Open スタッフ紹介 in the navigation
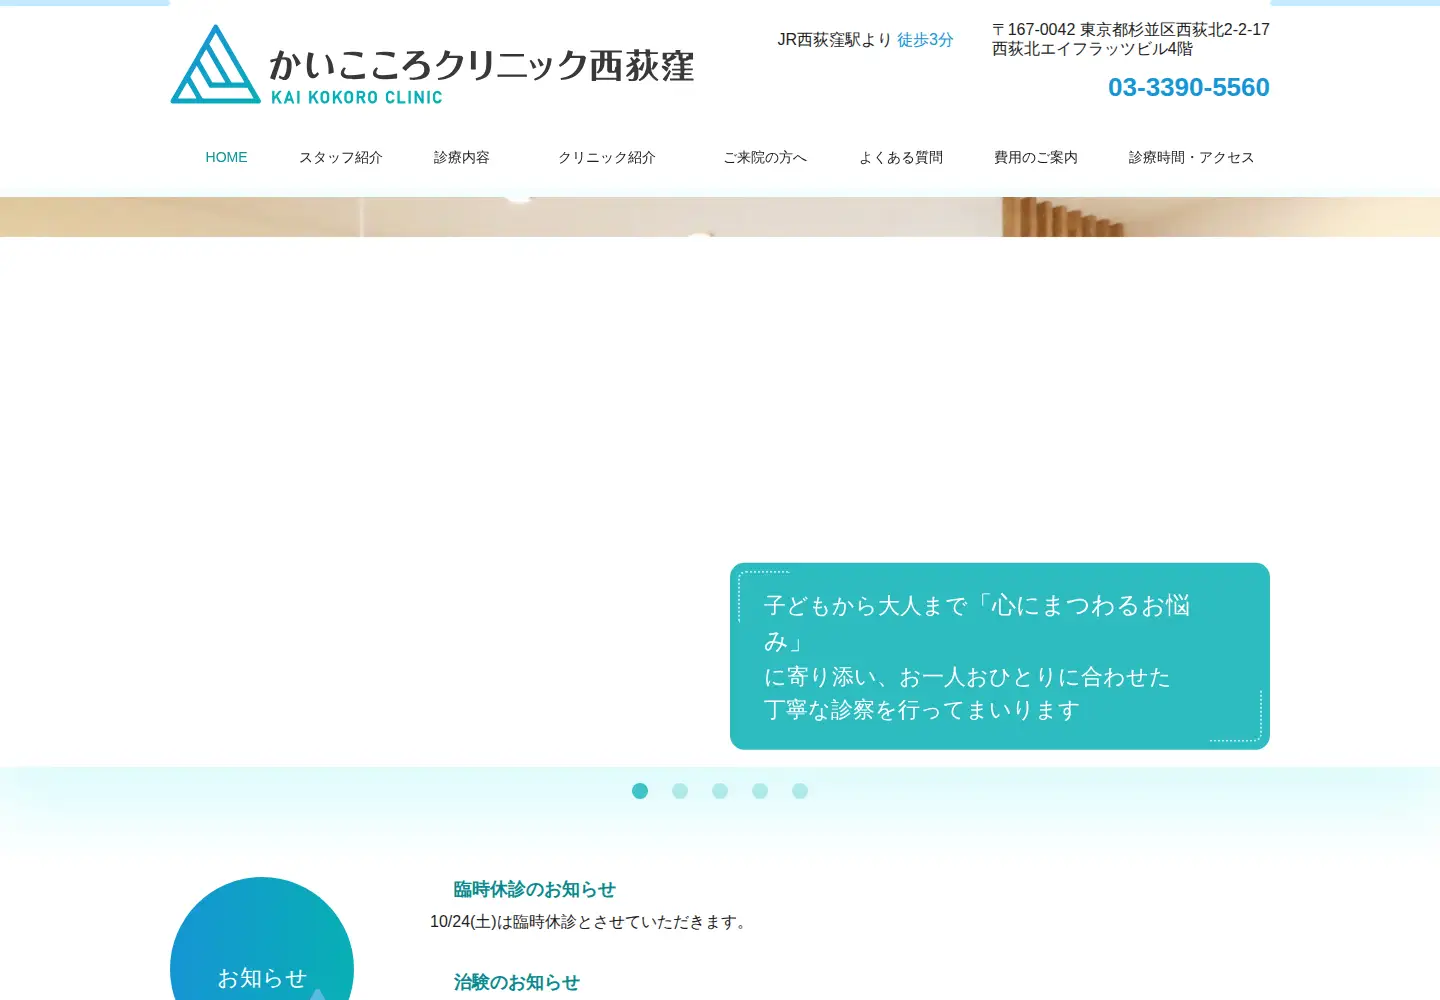Screen dimensions: 1440x1000 click(x=341, y=157)
